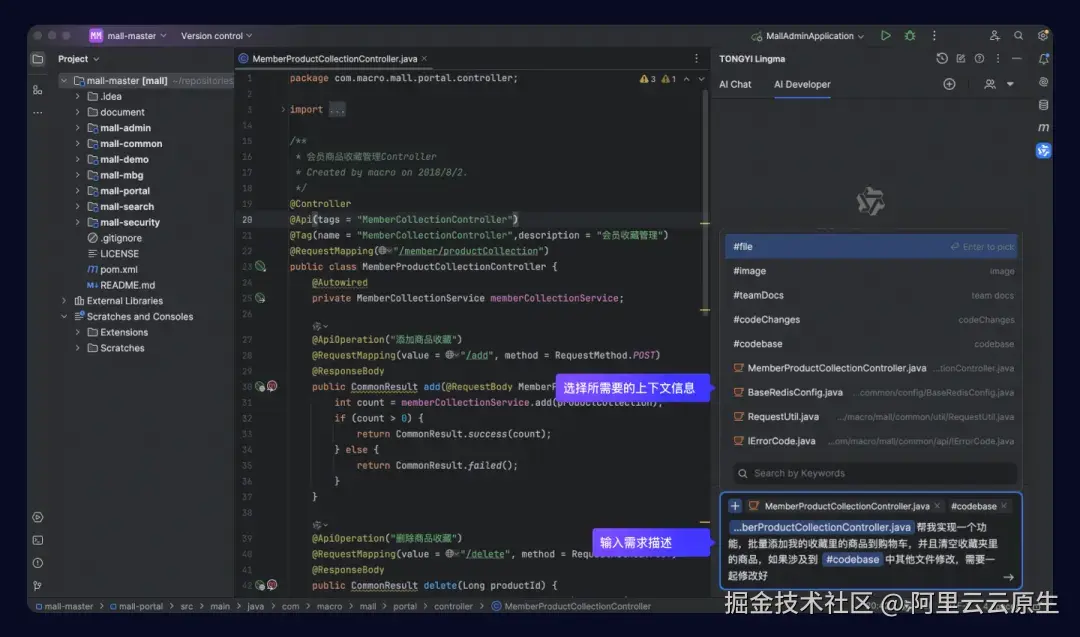1080x637 pixels.
Task: Open IDE settings gear icon
Action: click(x=1043, y=35)
